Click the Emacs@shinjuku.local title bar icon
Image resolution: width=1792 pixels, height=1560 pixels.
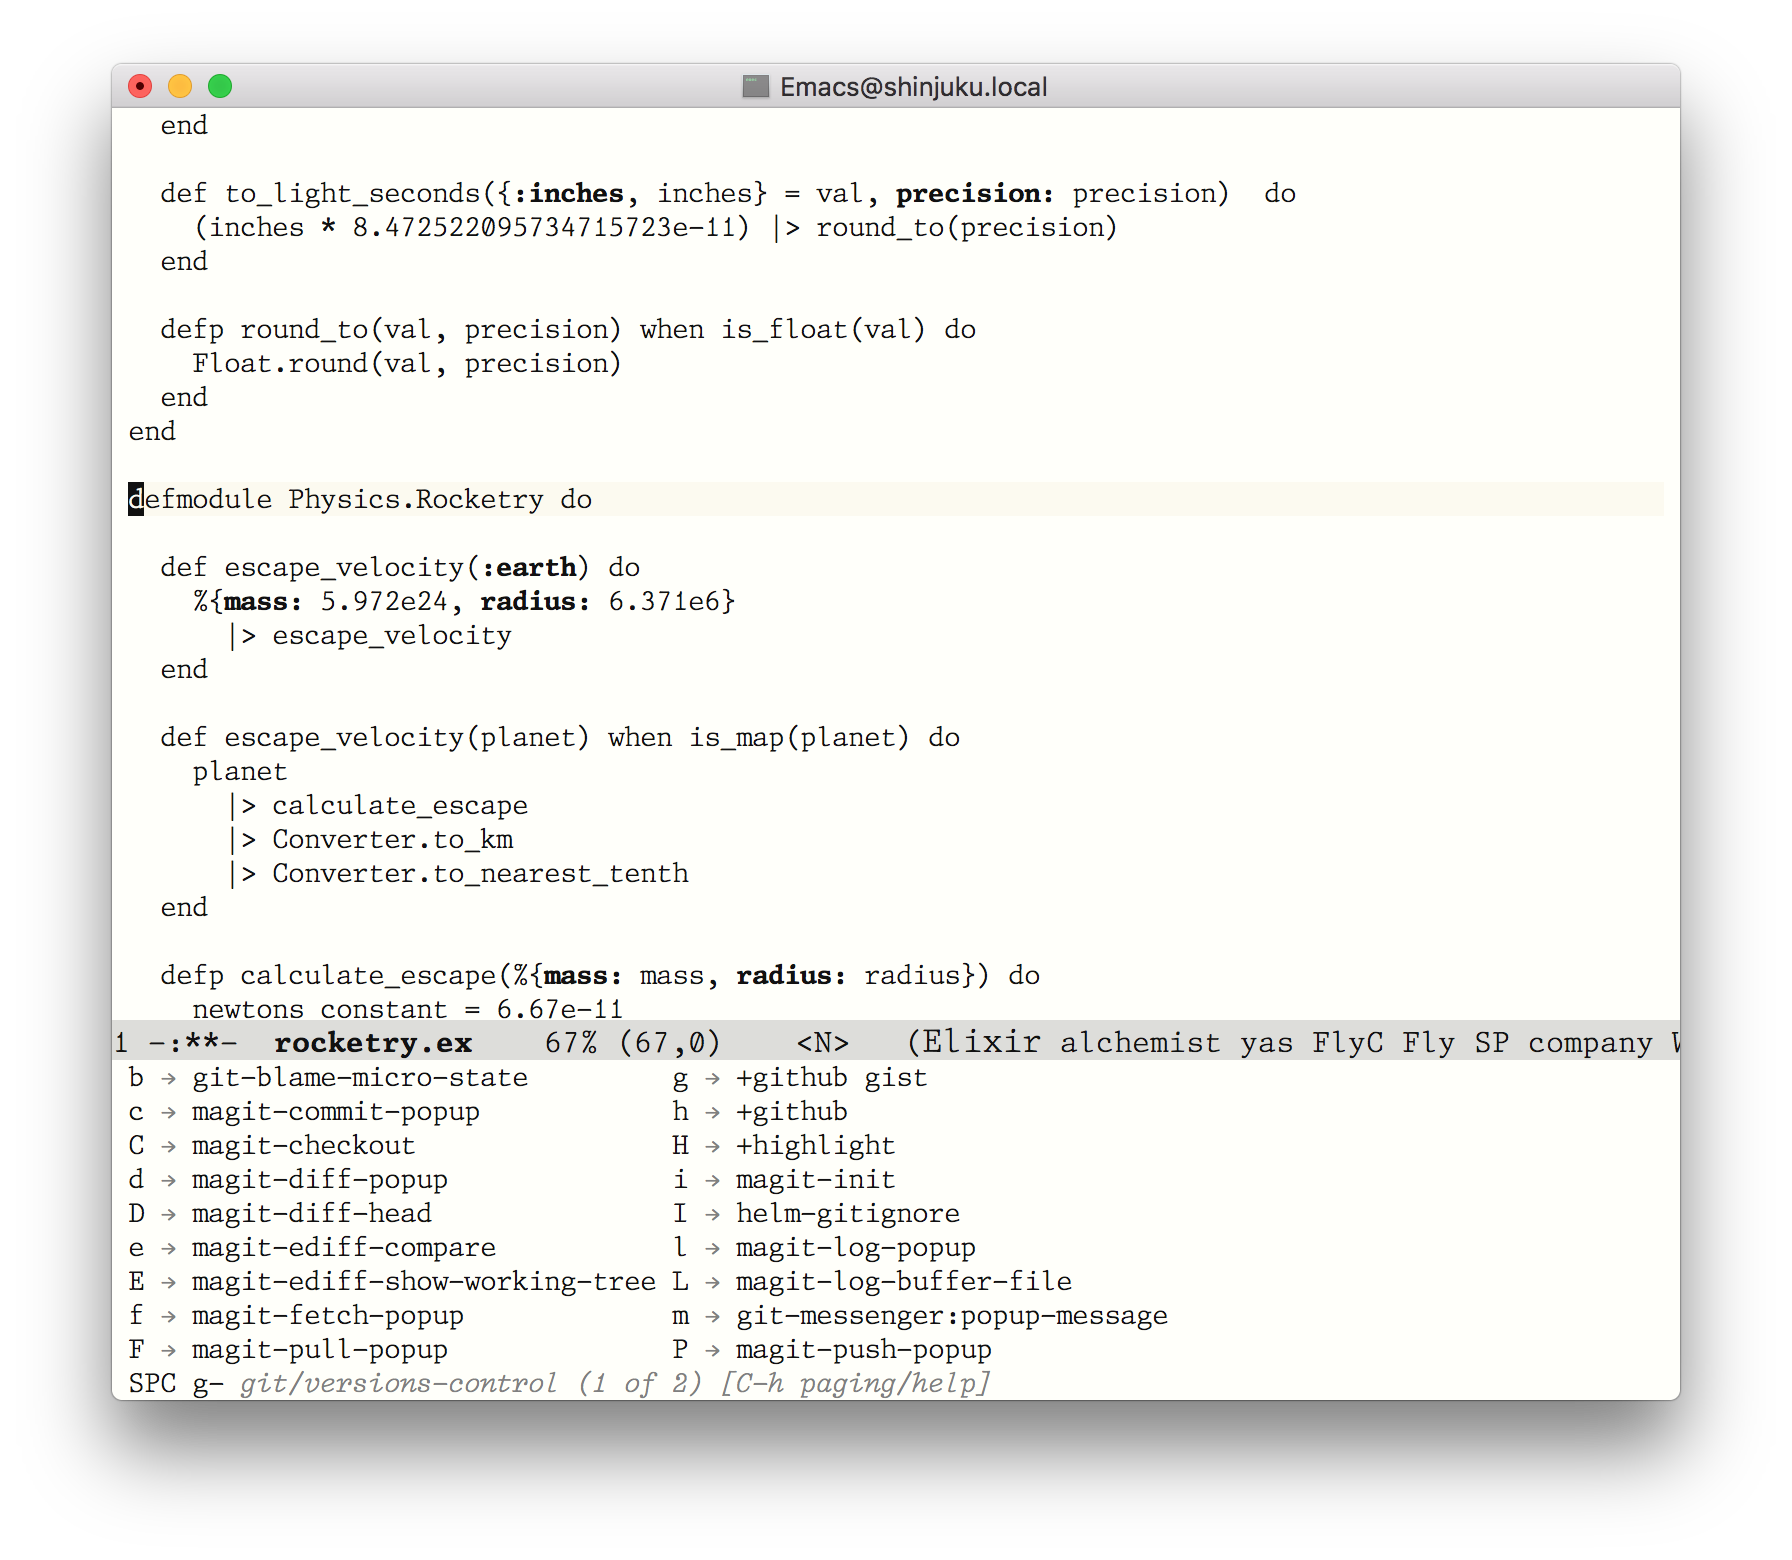pyautogui.click(x=756, y=86)
